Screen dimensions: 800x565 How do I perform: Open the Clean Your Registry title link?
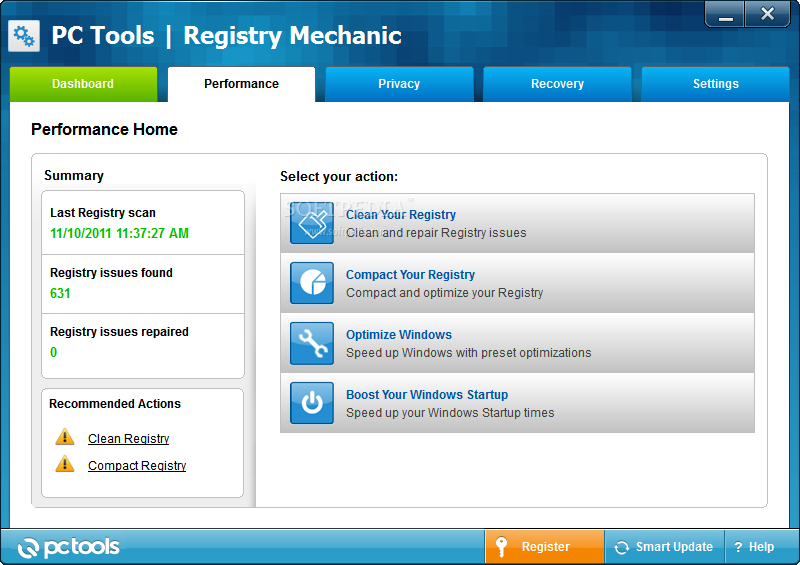coord(401,215)
